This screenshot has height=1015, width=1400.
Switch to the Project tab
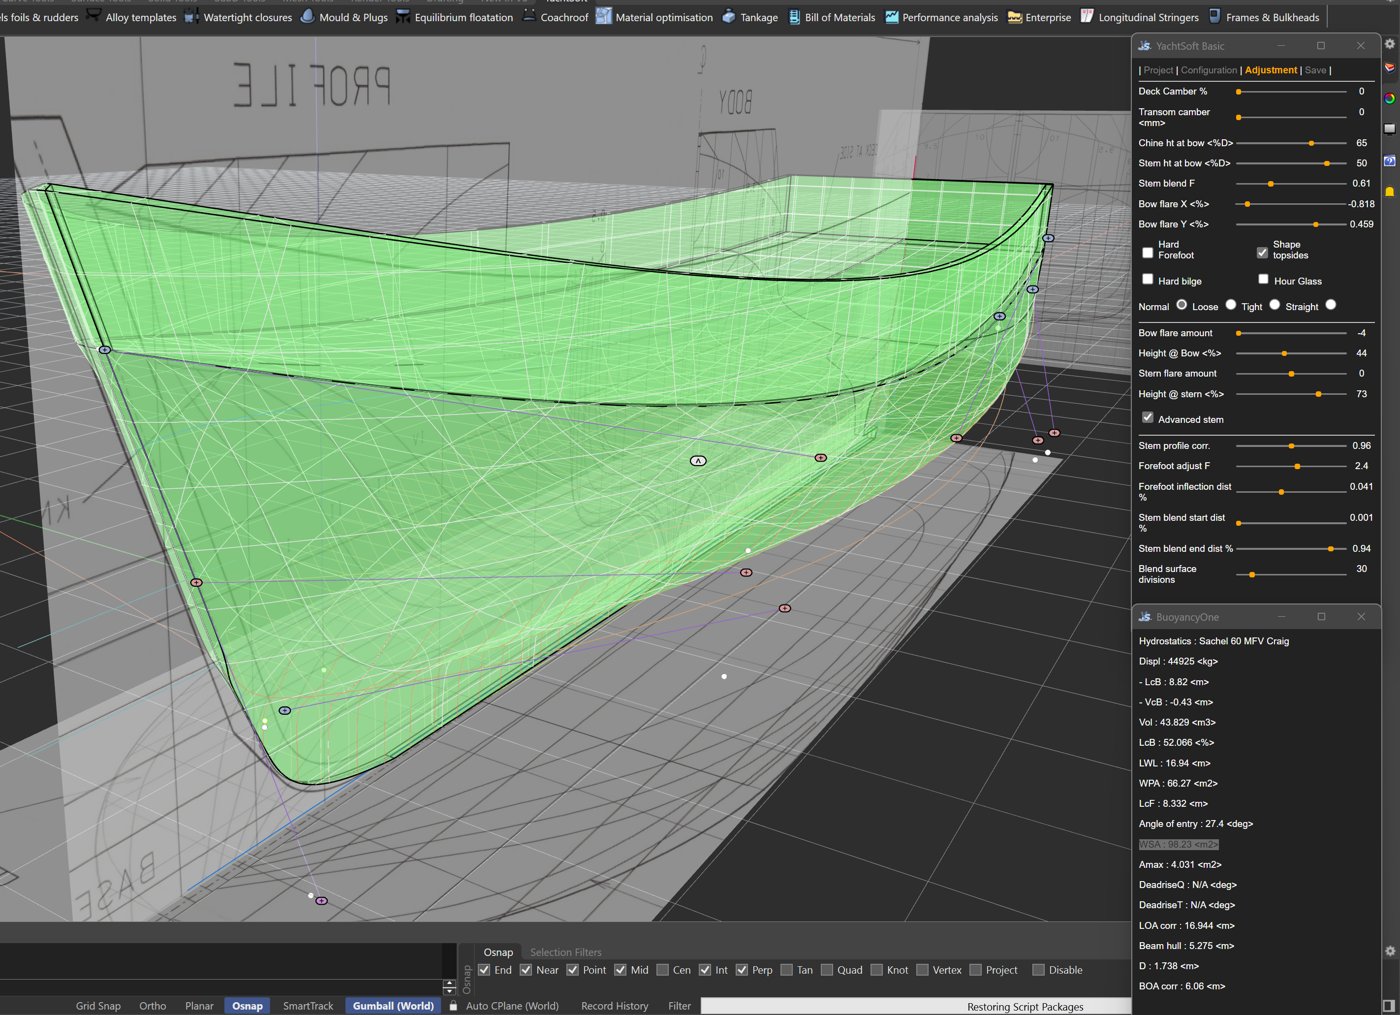(1158, 70)
